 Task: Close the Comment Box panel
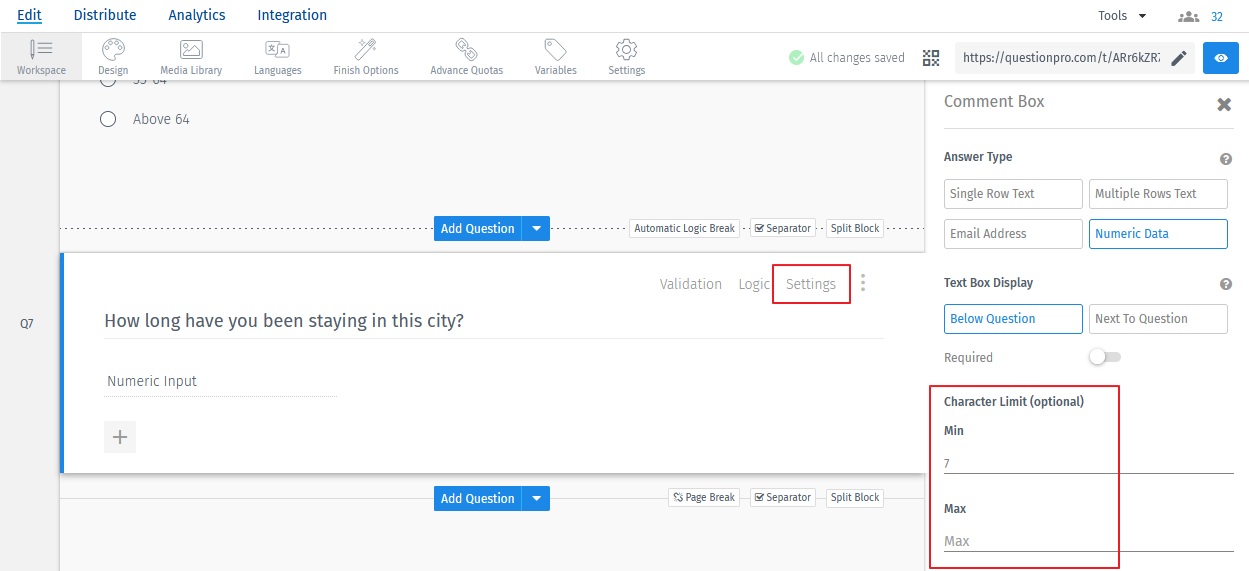(x=1224, y=104)
